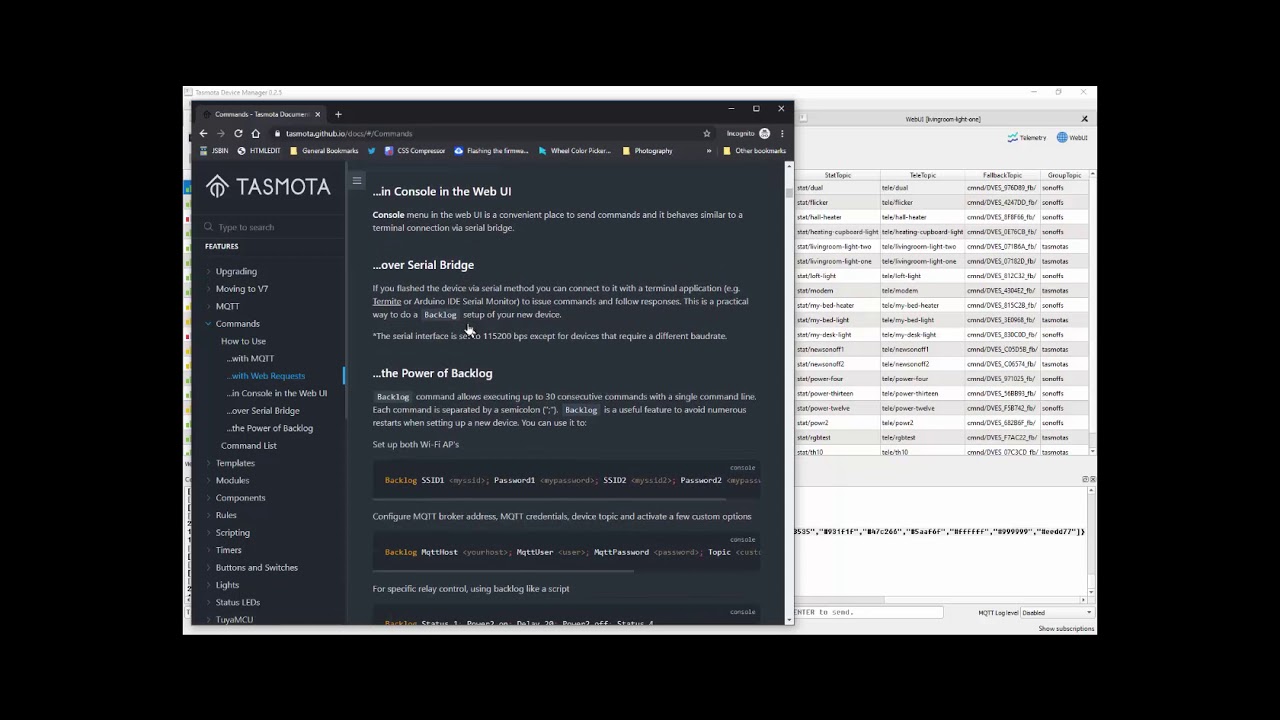Viewport: 1280px width, 720px height.
Task: Open the Lights sidebar section
Action: (227, 585)
